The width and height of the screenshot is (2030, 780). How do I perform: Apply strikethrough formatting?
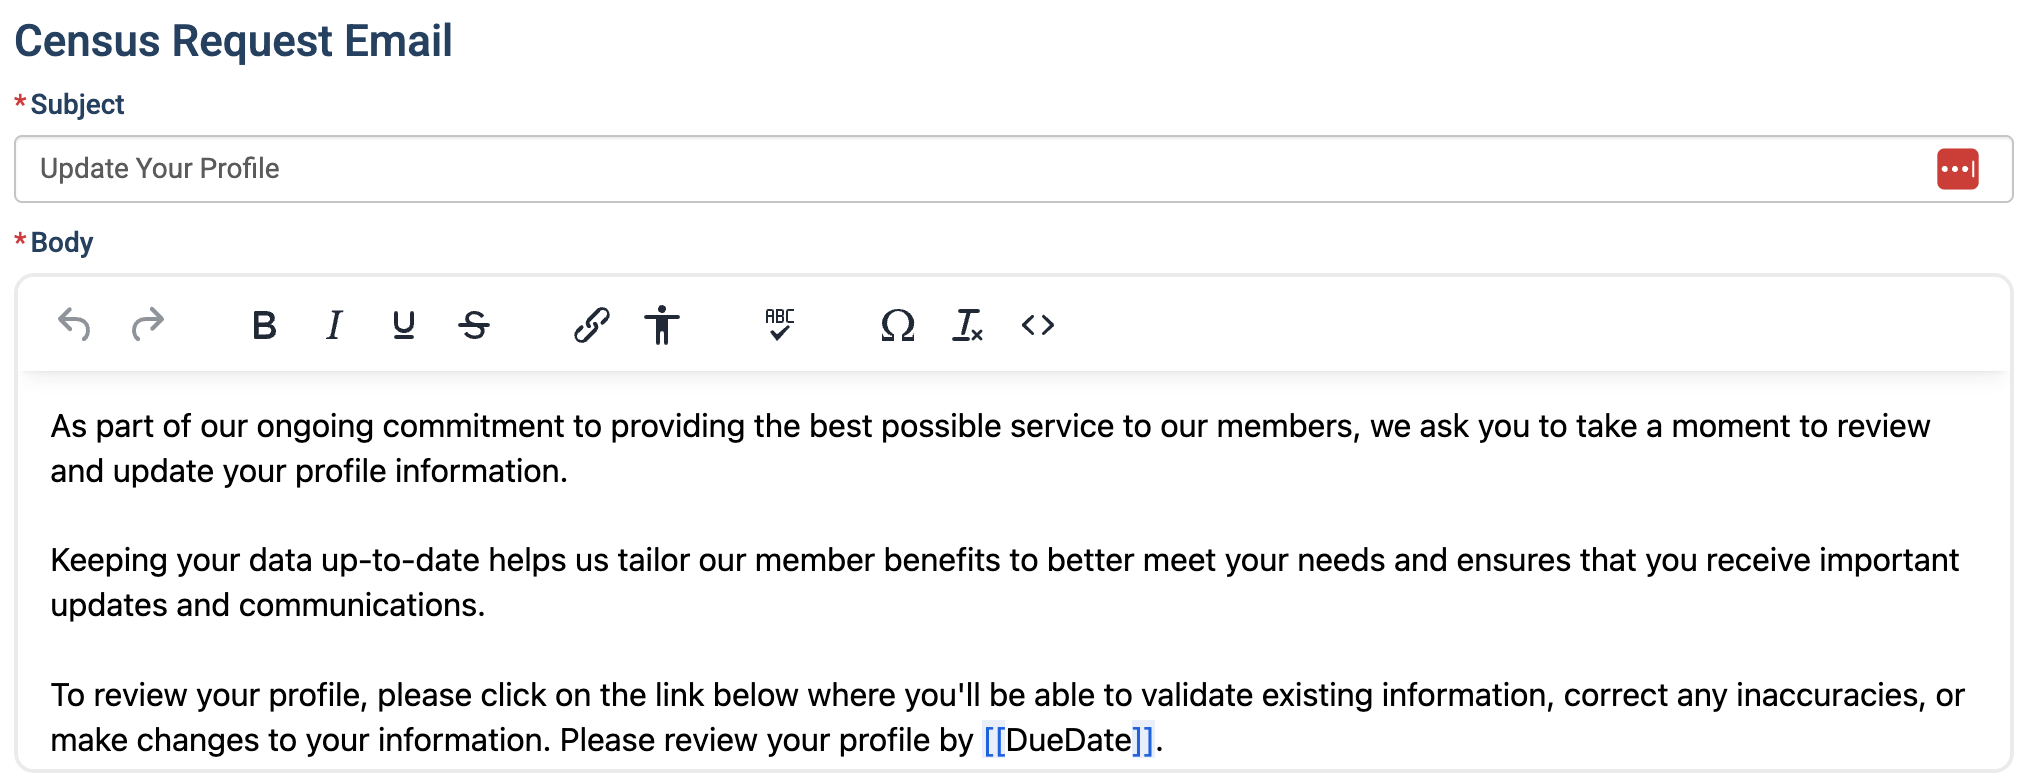pyautogui.click(x=474, y=325)
